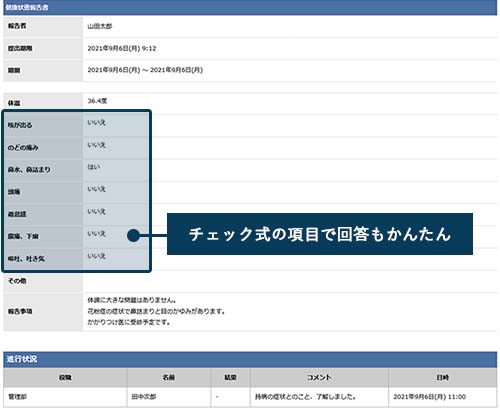Select the line about 花粉症の症状で鼻詰まり
Image resolution: width=500 pixels, height=410 pixels.
156,311
